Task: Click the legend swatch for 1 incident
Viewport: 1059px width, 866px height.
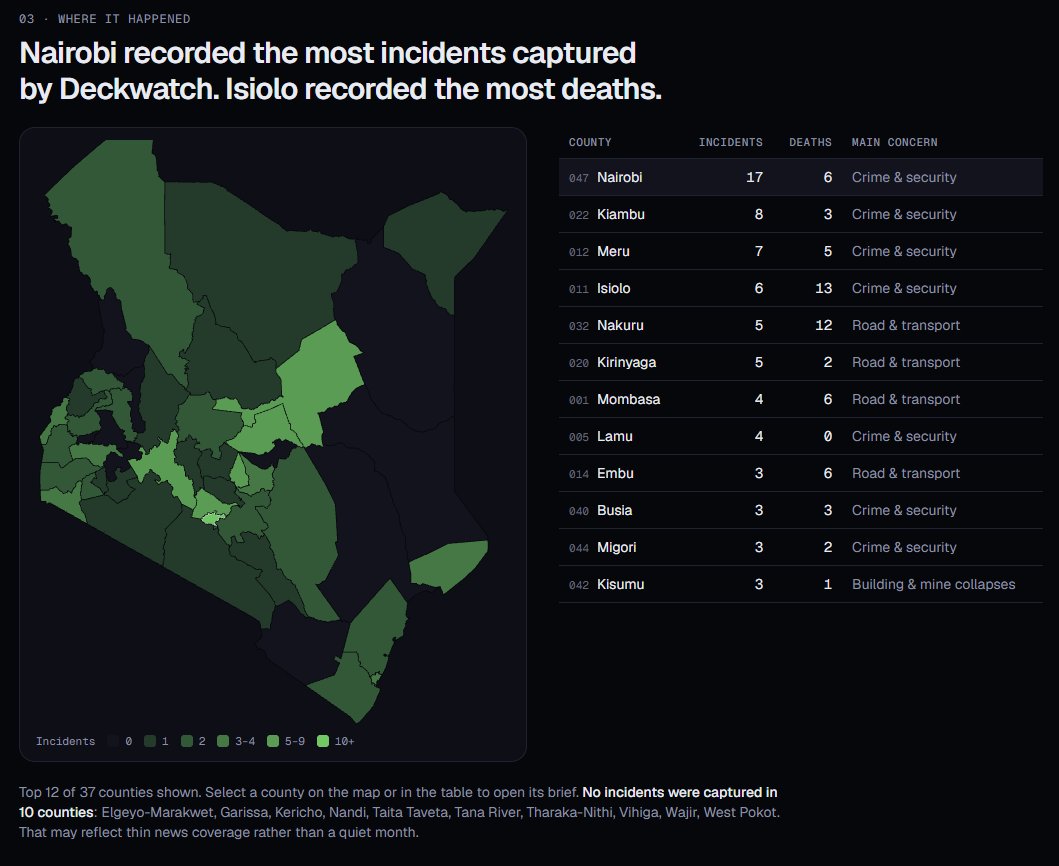Action: coord(150,741)
